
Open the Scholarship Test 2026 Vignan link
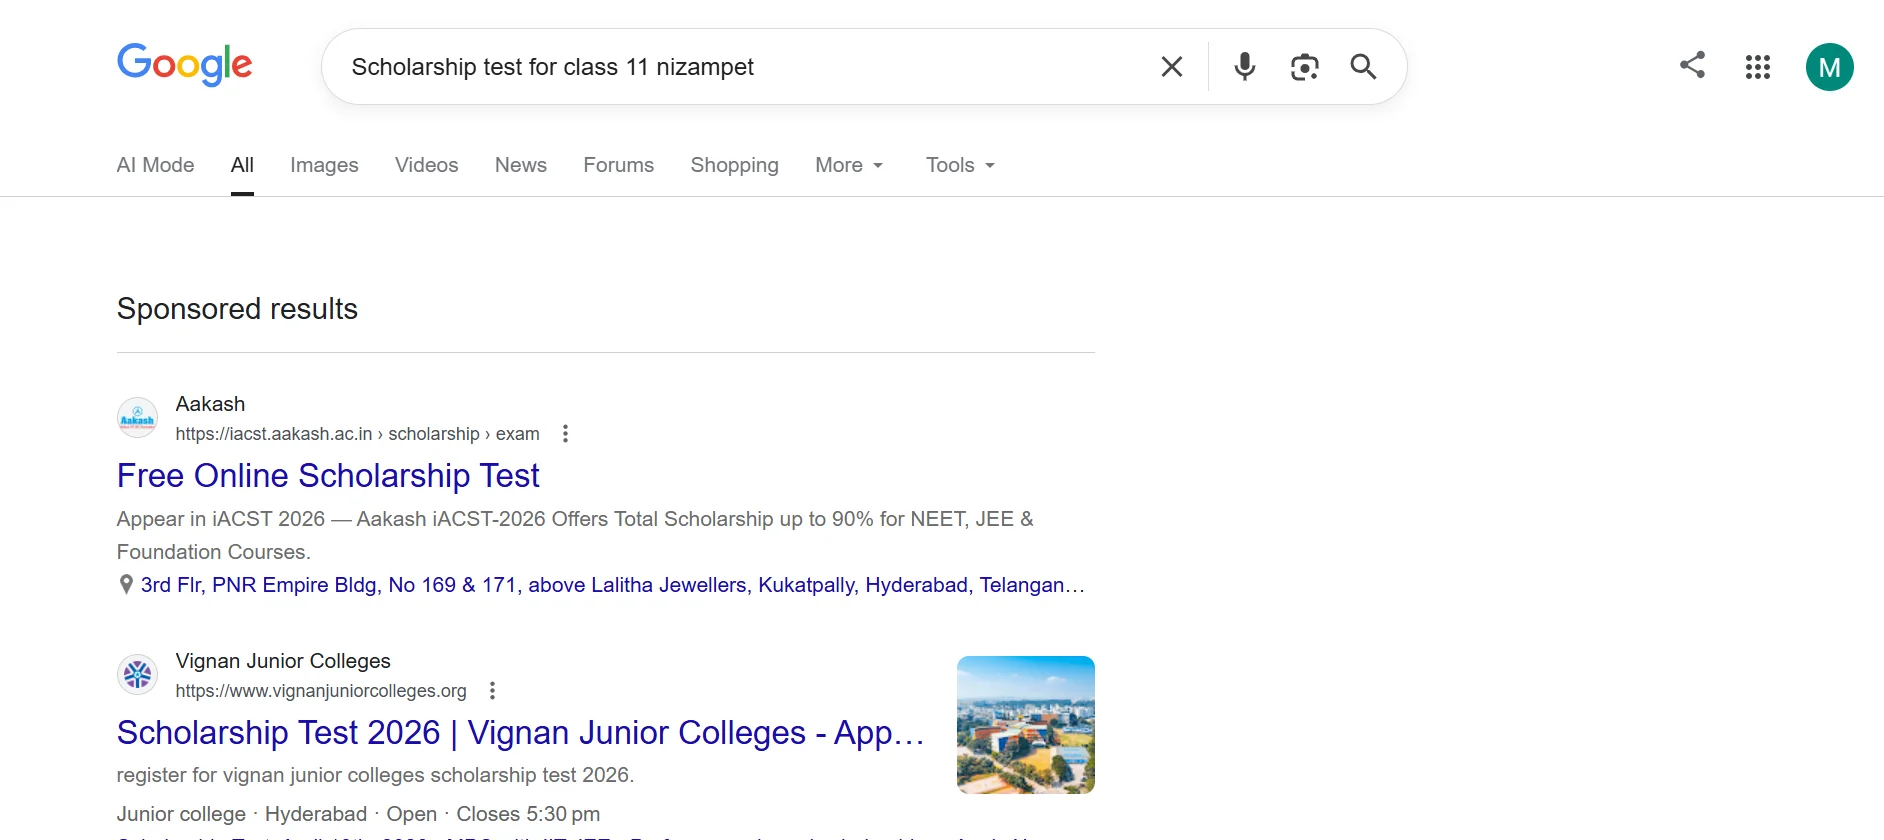coord(520,733)
